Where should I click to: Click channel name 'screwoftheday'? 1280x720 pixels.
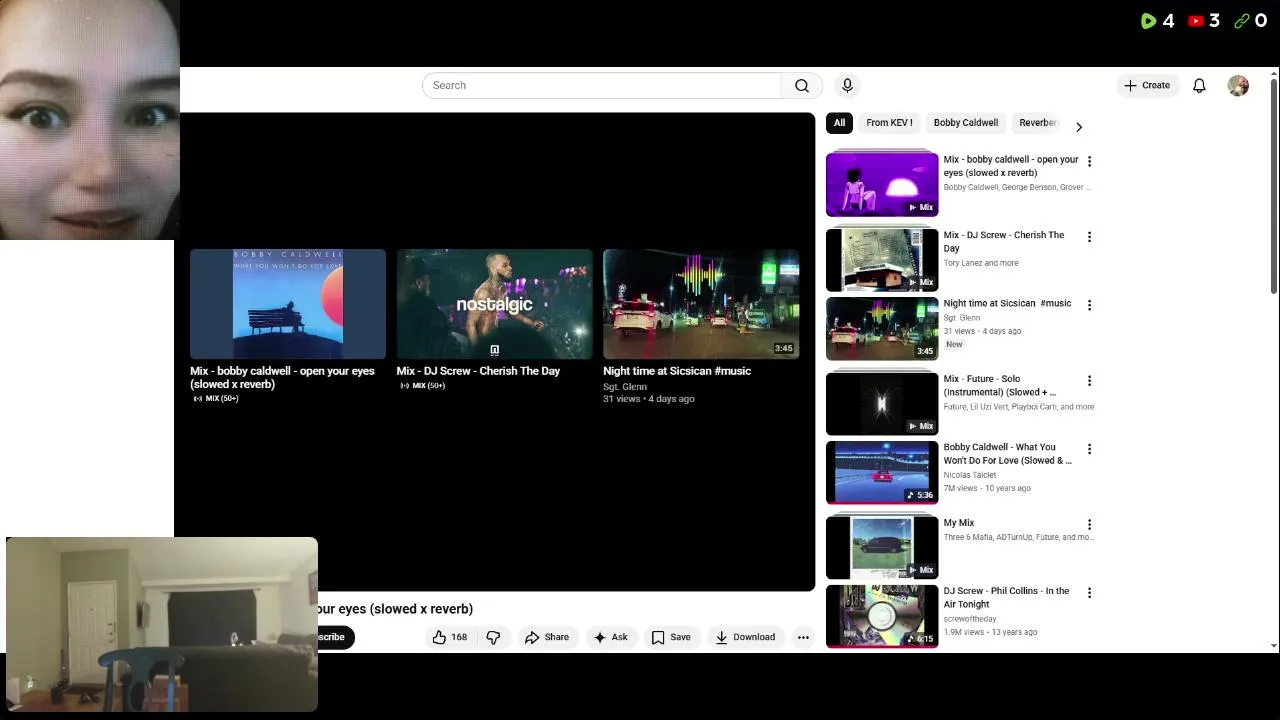tap(970, 619)
